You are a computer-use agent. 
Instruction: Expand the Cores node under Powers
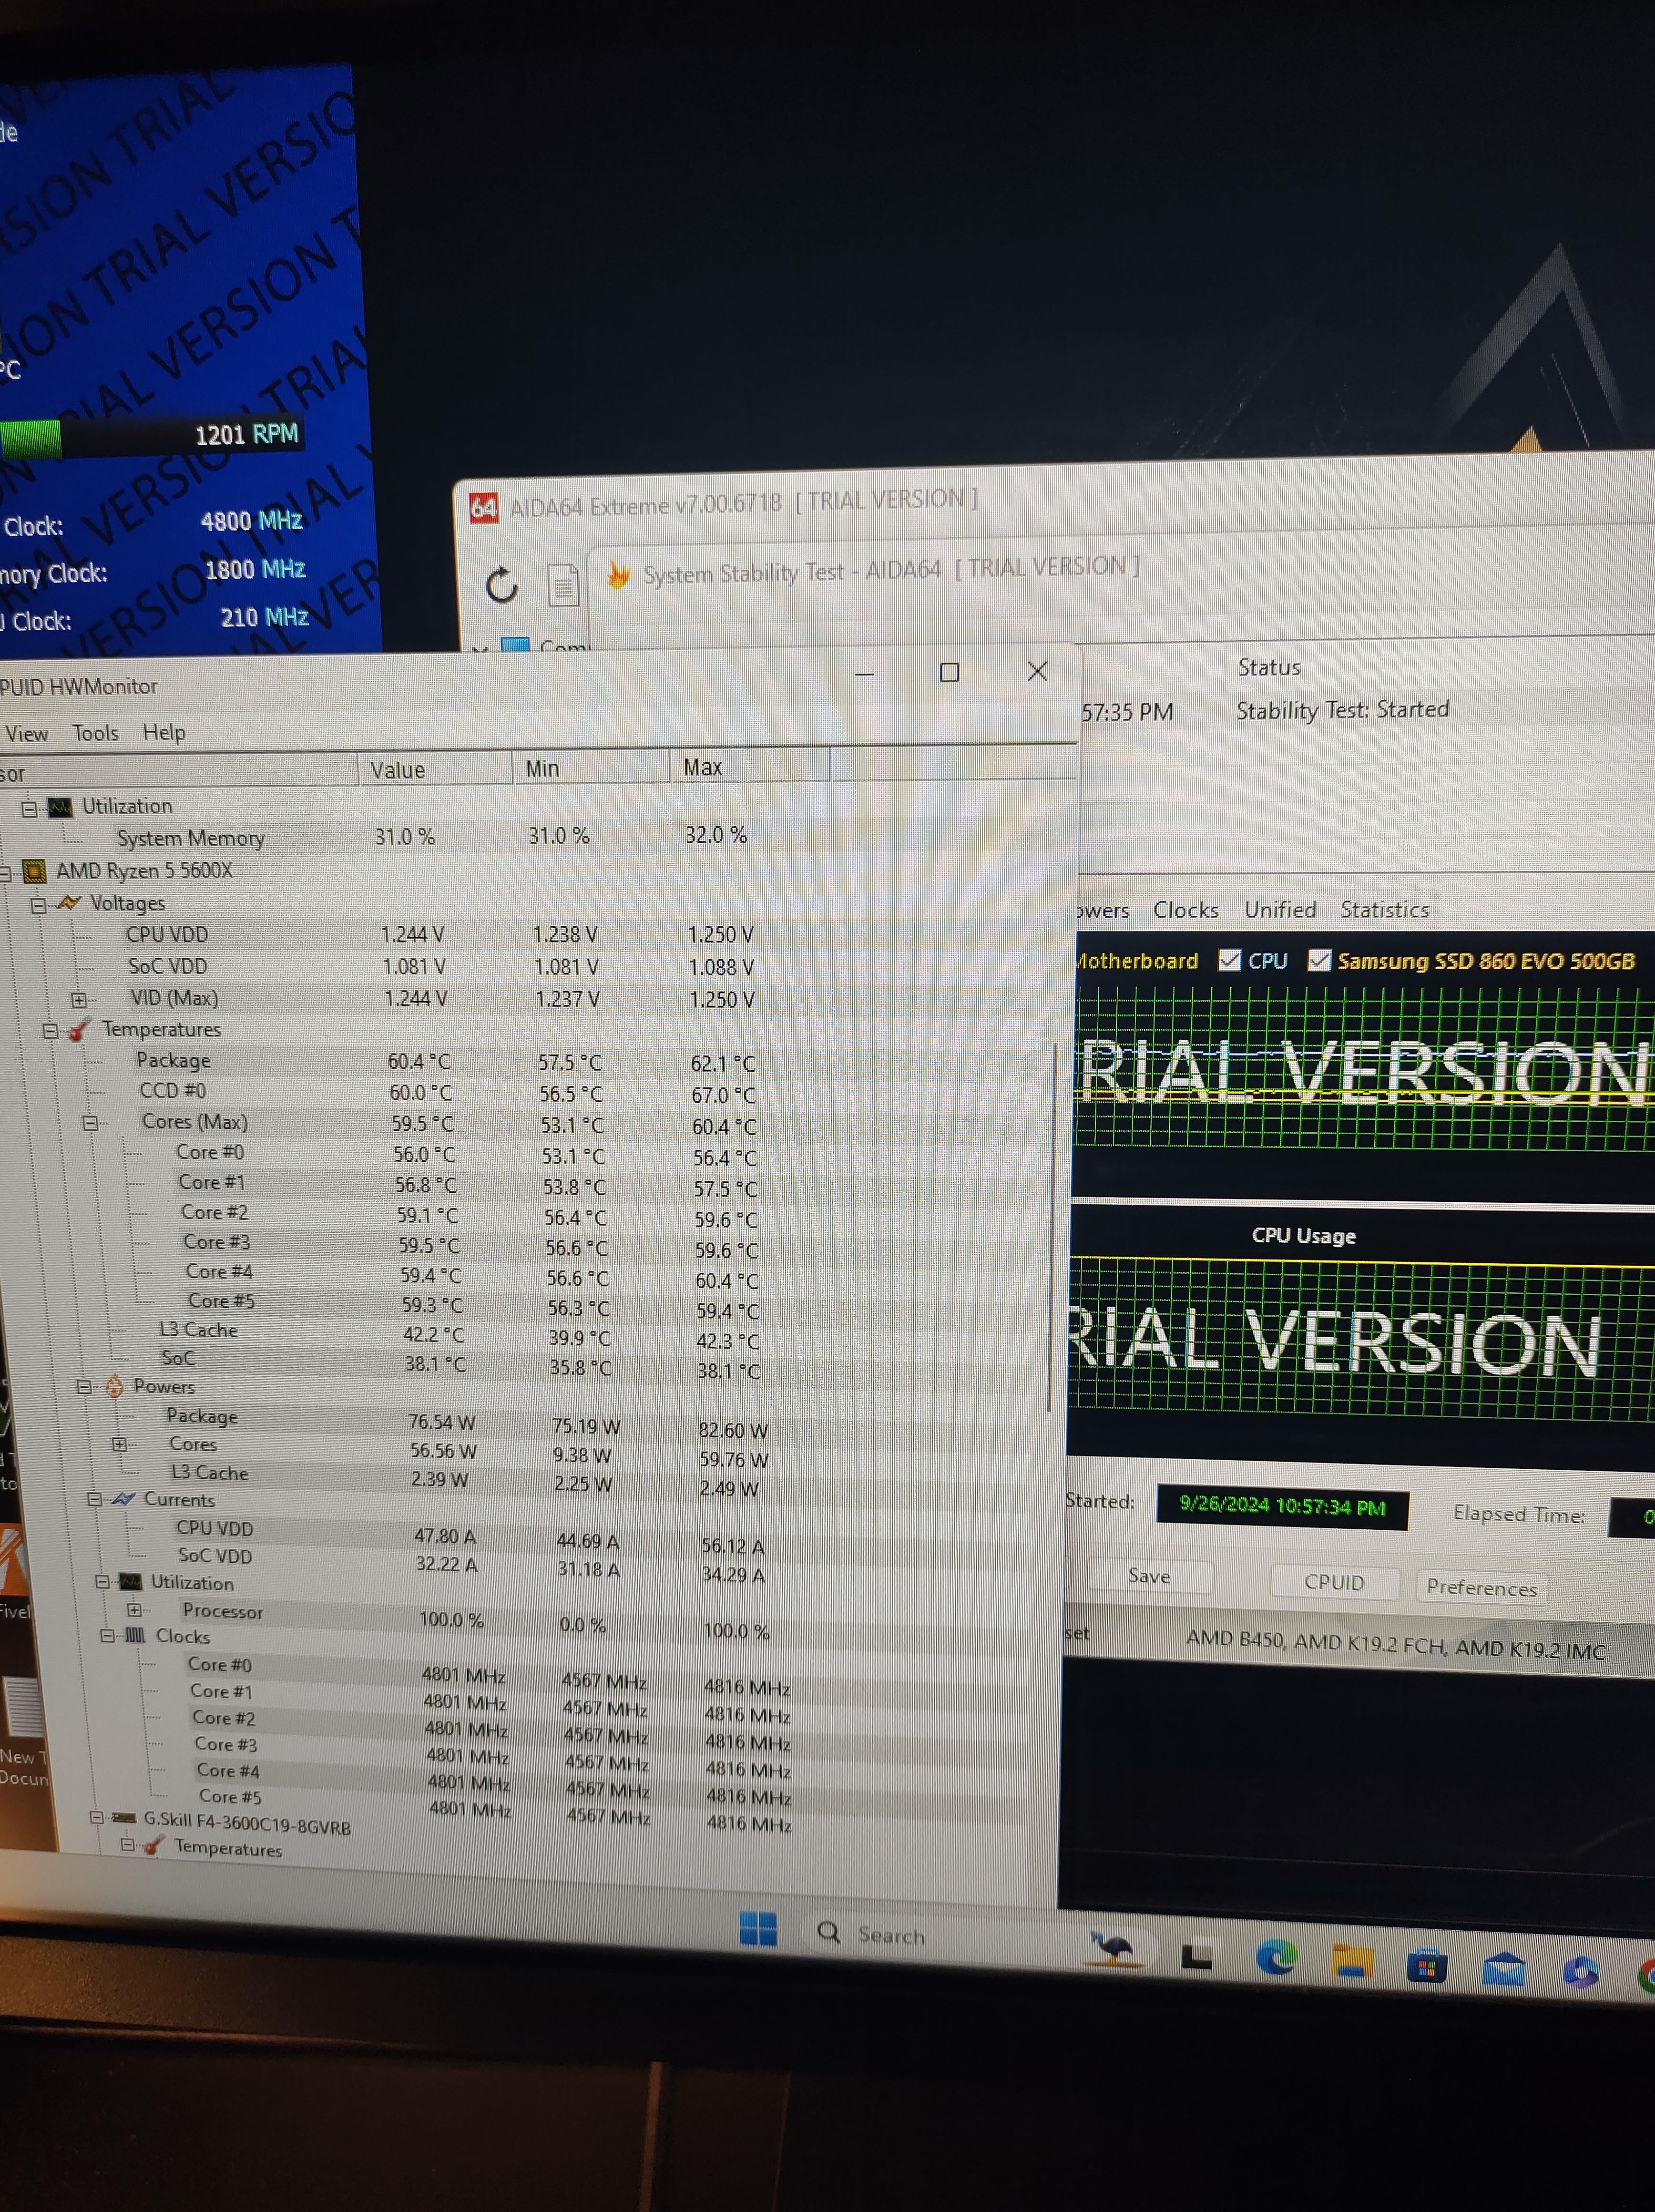pos(119,1444)
